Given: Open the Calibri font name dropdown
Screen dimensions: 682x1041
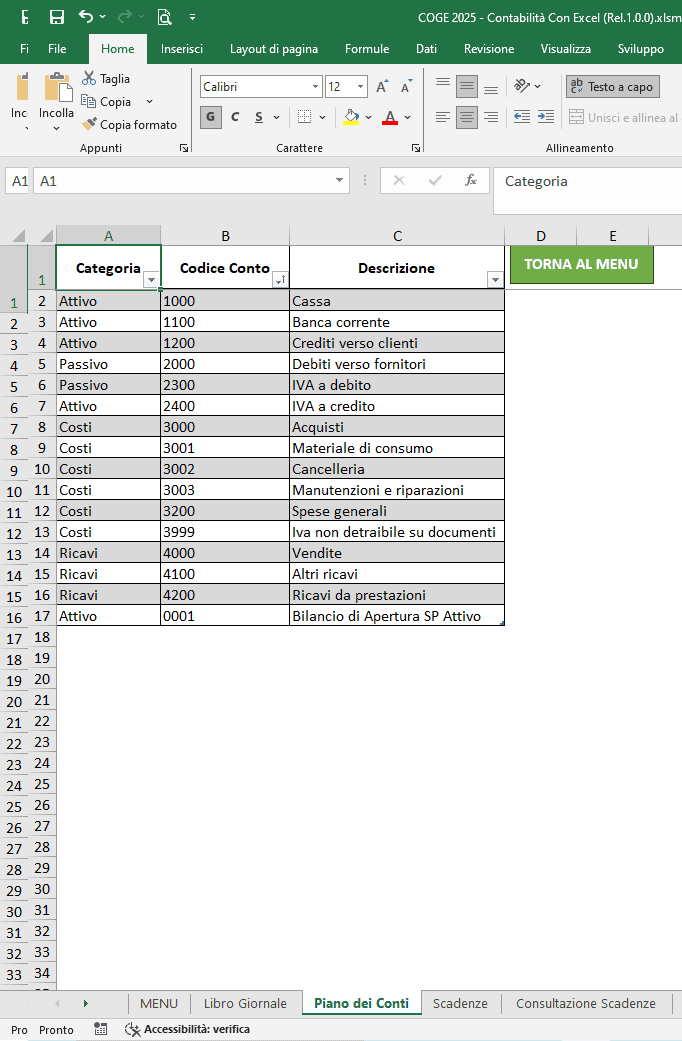Looking at the screenshot, I should click(315, 87).
